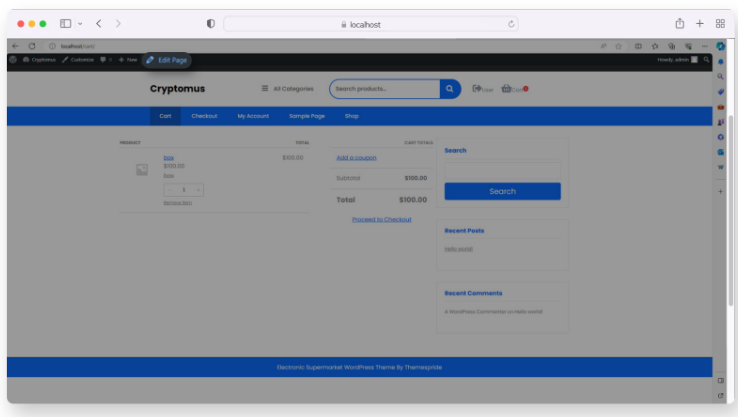The height and width of the screenshot is (417, 738).
Task: Open the shopping cart basket icon
Action: pos(507,89)
